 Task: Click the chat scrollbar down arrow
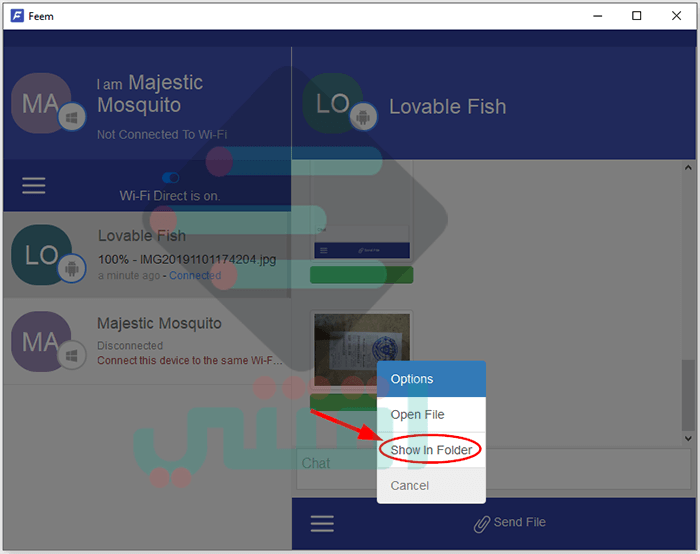click(688, 438)
